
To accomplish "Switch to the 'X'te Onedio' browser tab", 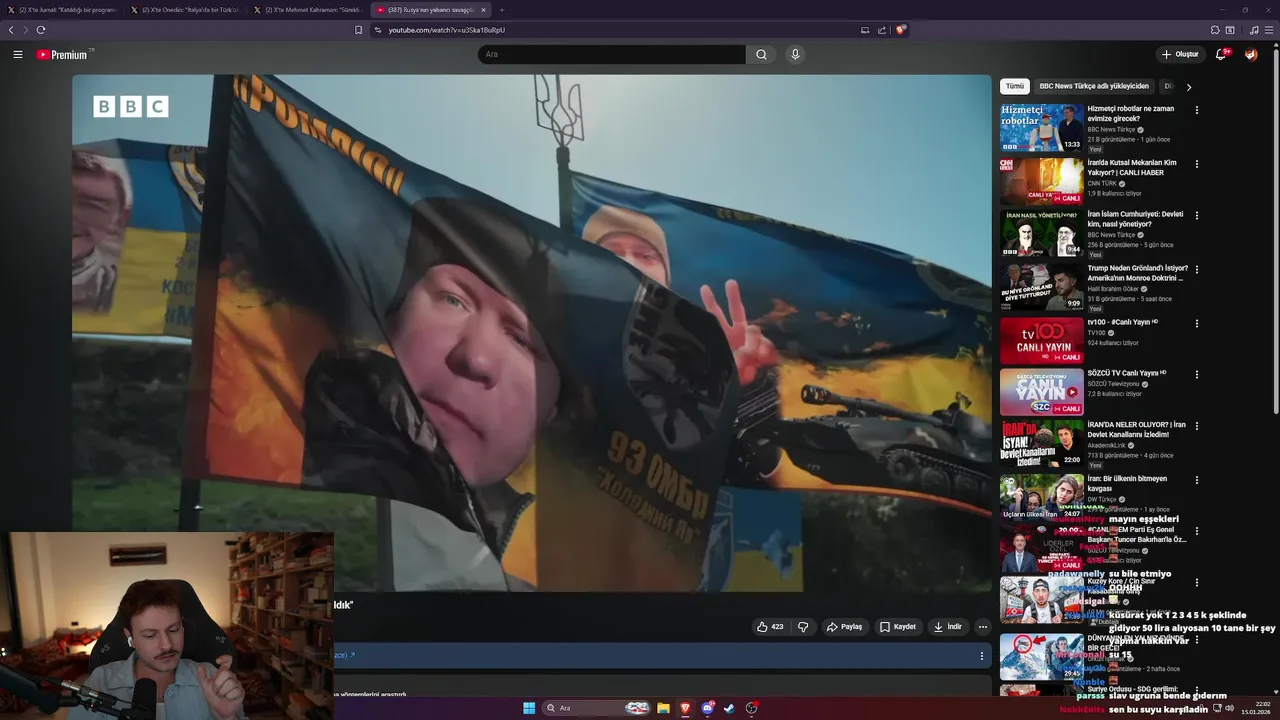I will click(185, 10).
